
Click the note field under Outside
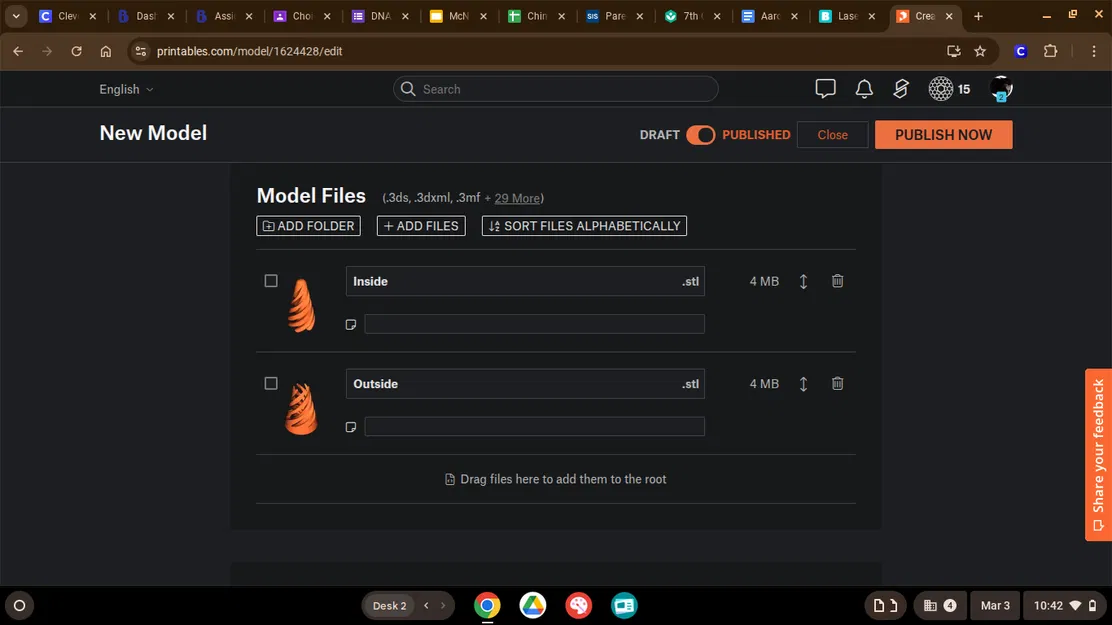[x=534, y=426]
